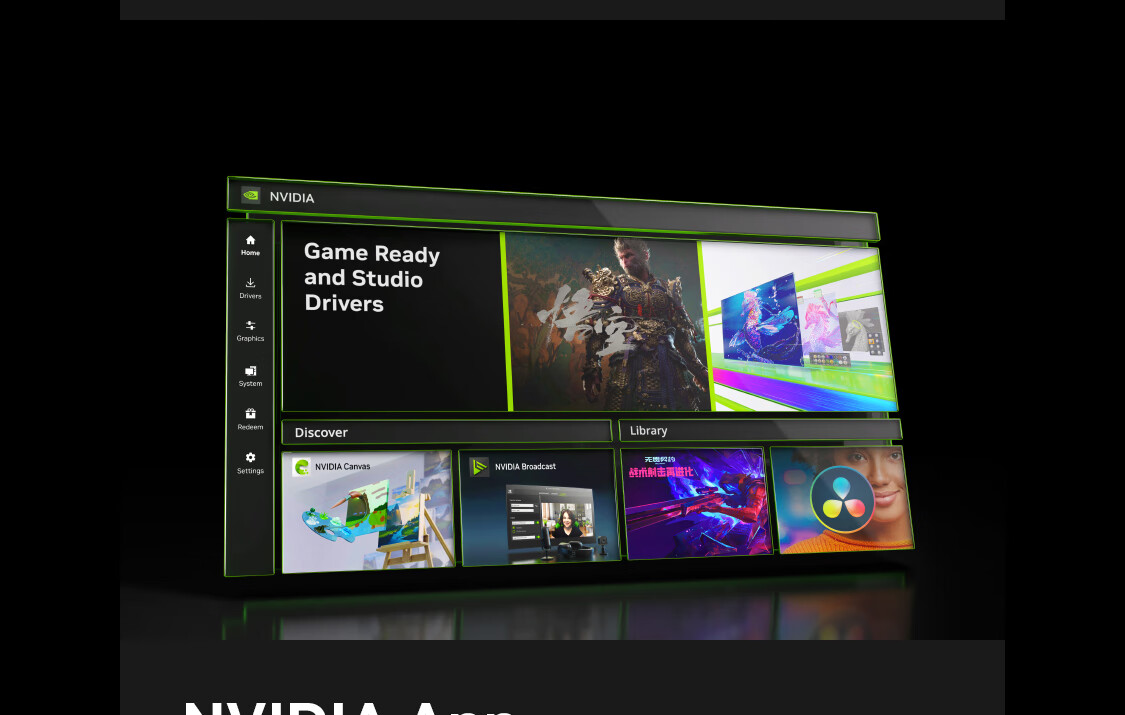Open the NVIDIA Broadcast preview thumbnail
Screen dimensions: 1125x715
pyautogui.click(x=539, y=507)
